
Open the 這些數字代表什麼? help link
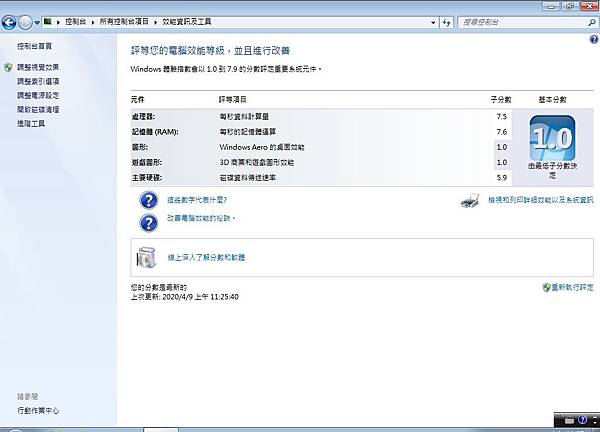[x=197, y=200]
